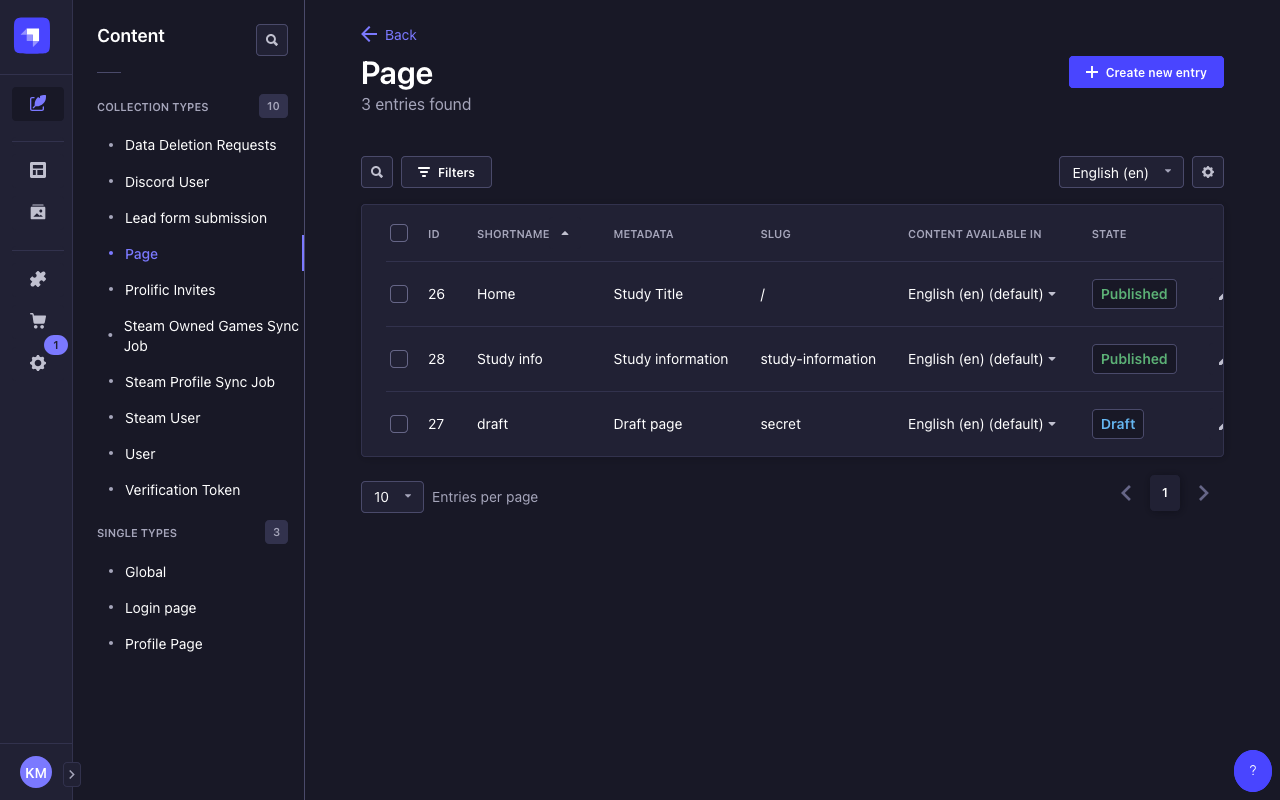Open the table view settings cog icon

click(x=1207, y=171)
